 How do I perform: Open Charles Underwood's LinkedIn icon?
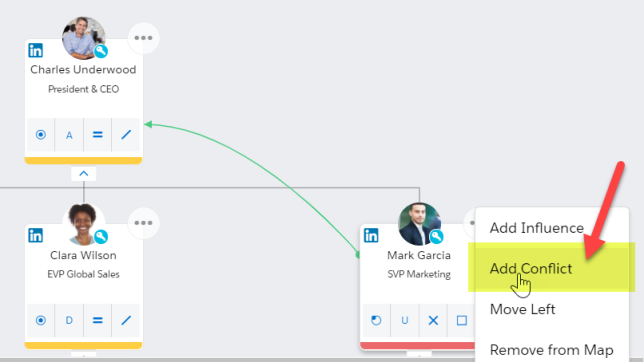click(36, 51)
